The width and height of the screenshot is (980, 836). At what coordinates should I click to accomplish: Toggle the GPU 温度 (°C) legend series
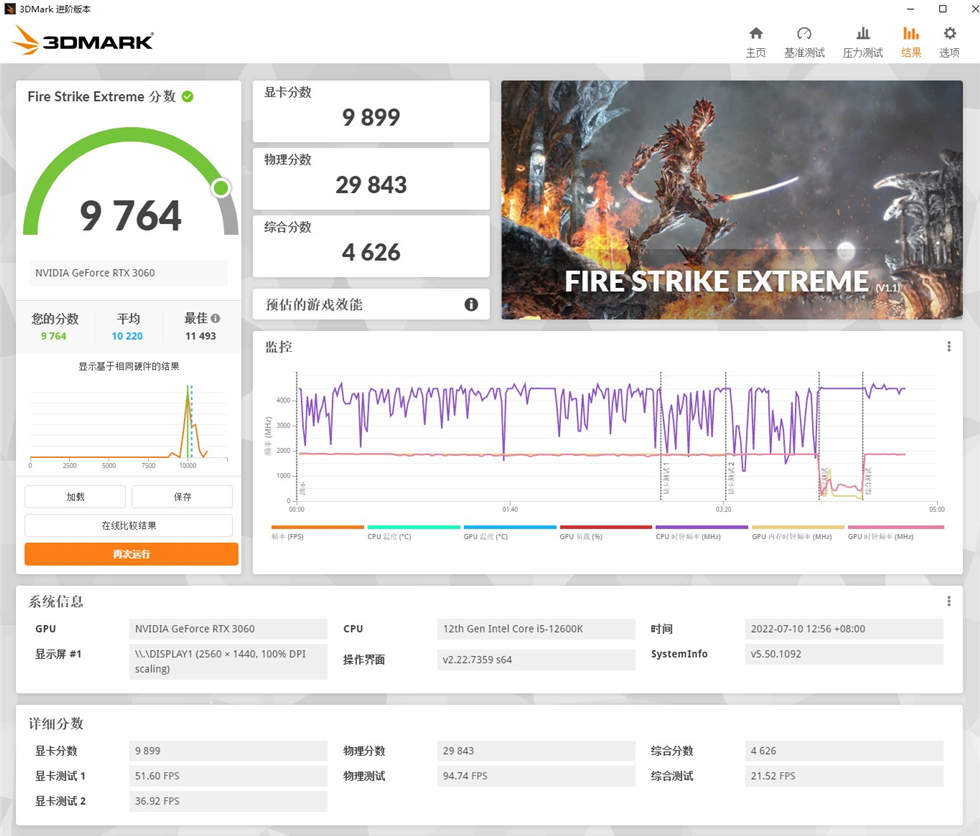click(510, 532)
